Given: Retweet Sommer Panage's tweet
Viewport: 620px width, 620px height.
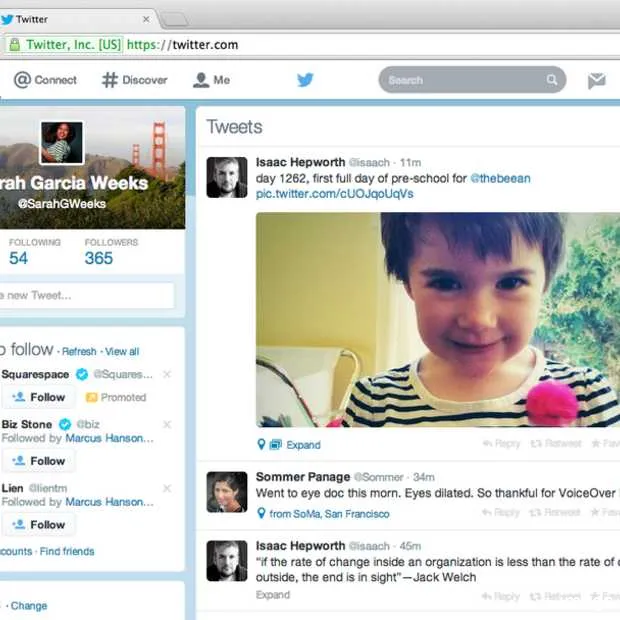Looking at the screenshot, I should (555, 513).
